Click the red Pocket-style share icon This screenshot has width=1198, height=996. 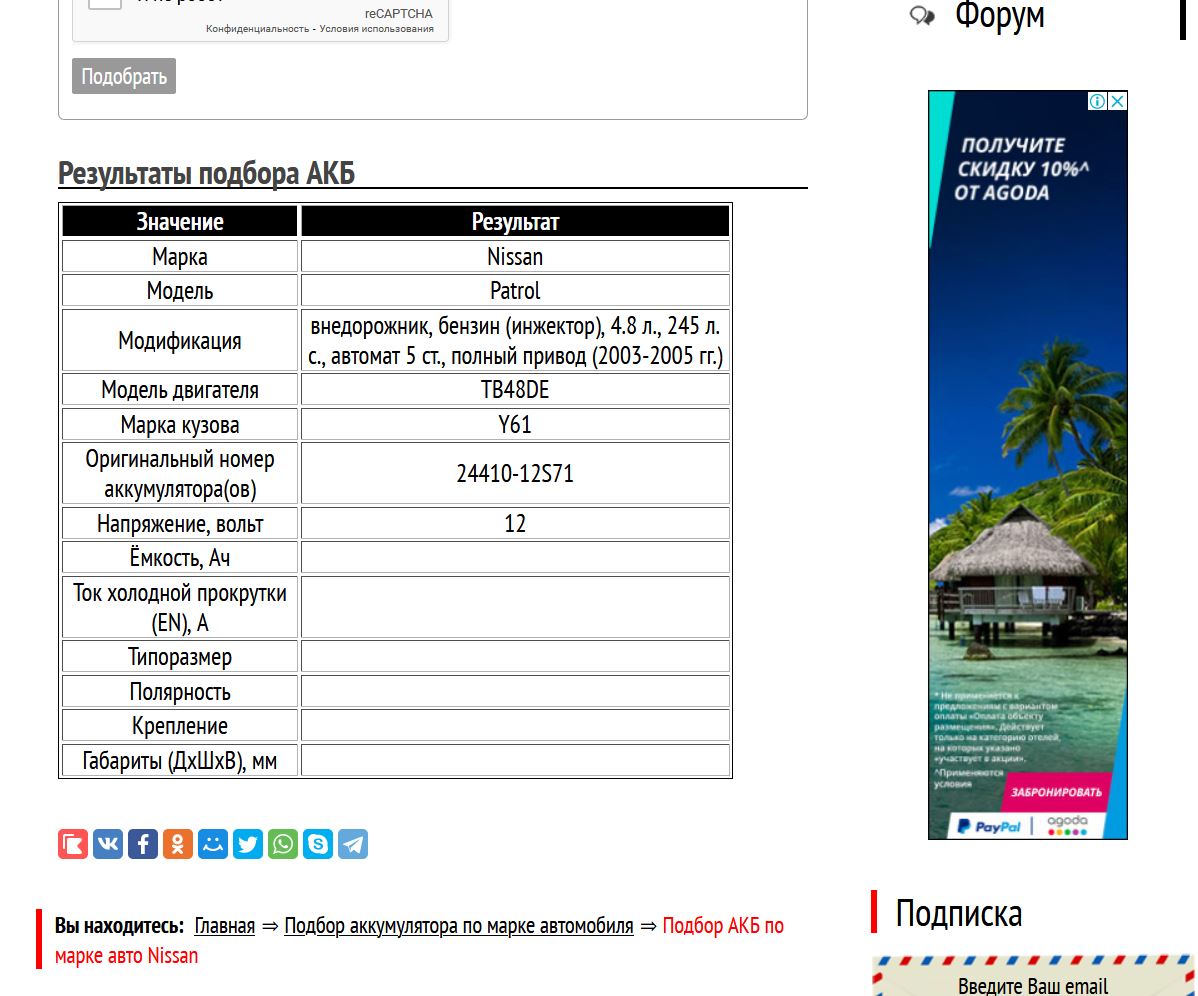[73, 844]
